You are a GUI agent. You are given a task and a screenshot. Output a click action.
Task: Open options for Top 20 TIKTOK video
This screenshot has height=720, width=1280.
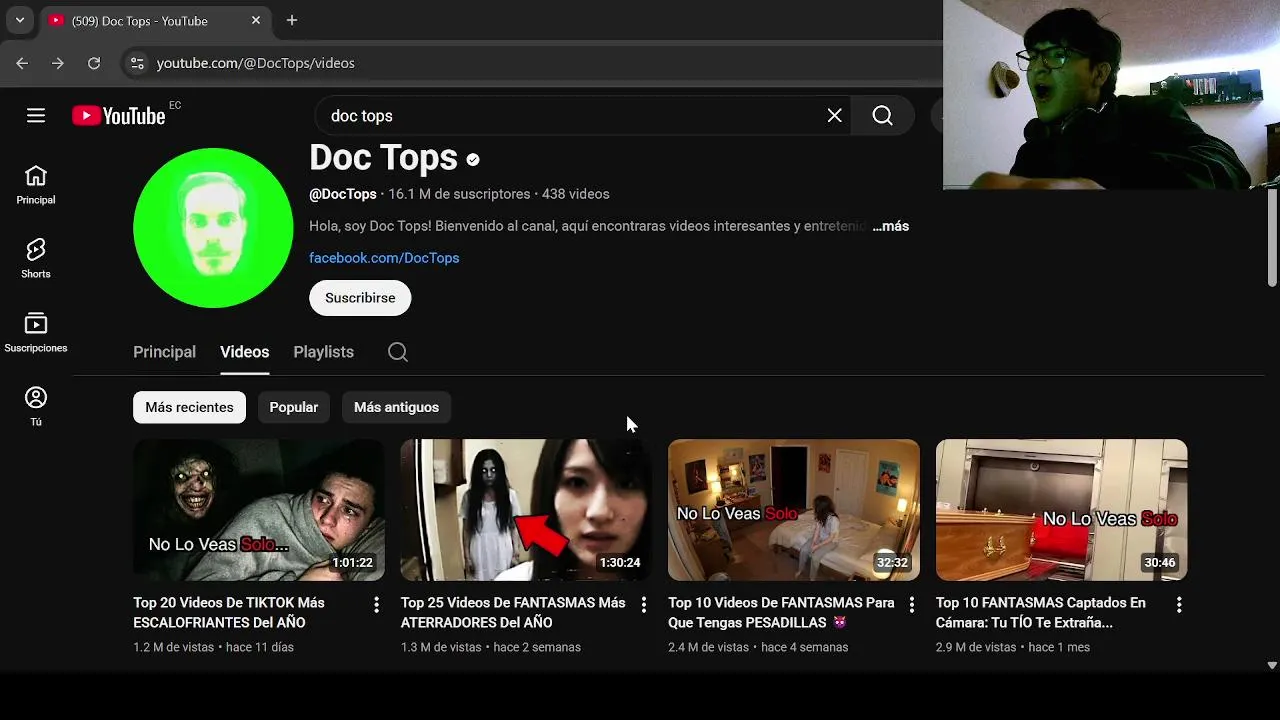(376, 605)
